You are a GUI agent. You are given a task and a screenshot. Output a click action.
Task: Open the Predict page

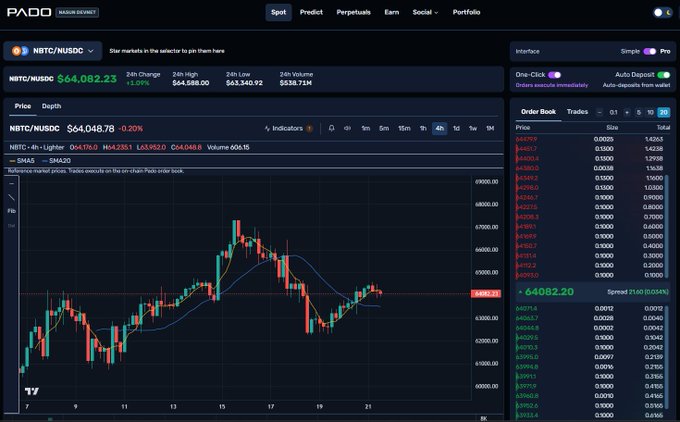(311, 12)
